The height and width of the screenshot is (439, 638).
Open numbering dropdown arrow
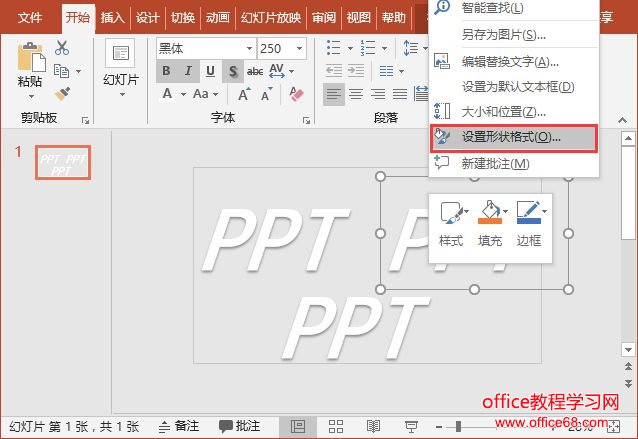[x=385, y=48]
